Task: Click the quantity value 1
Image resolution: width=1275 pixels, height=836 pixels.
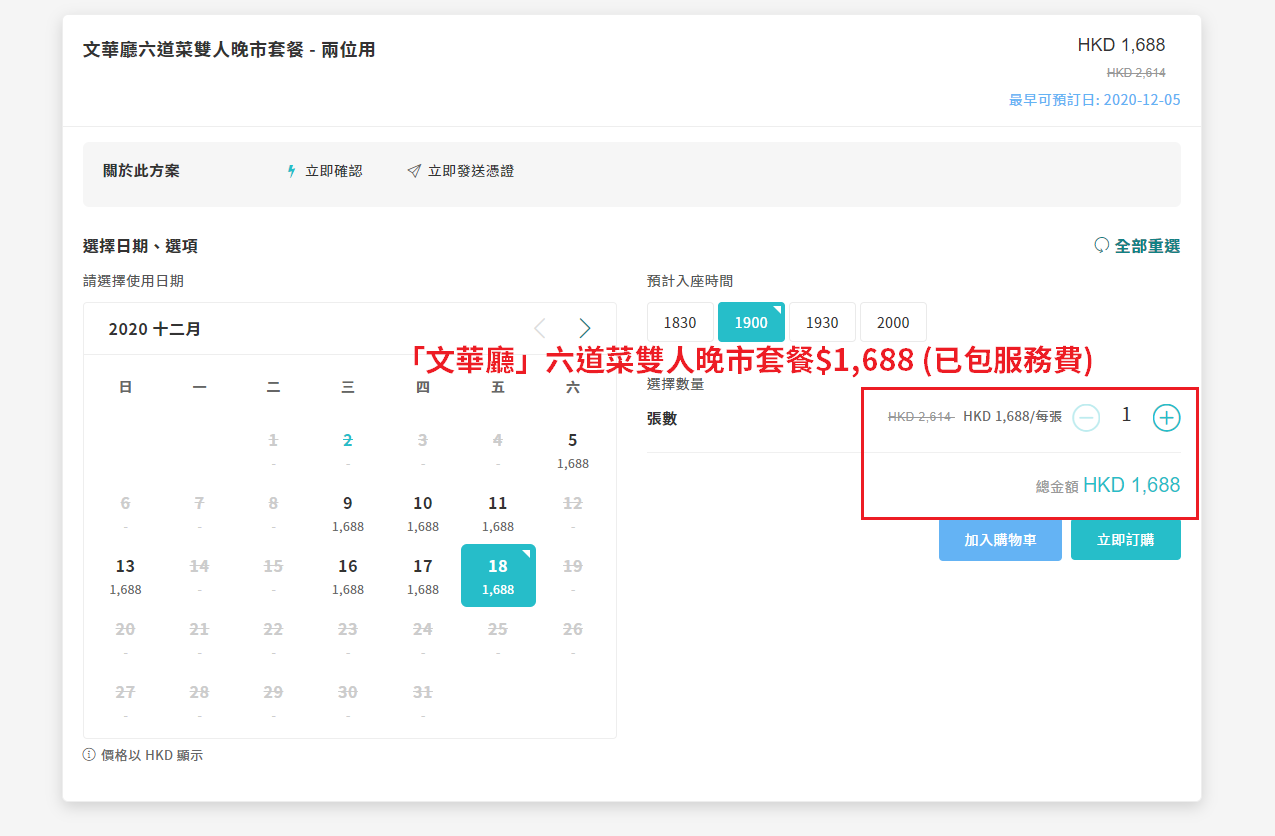Action: coord(1126,415)
